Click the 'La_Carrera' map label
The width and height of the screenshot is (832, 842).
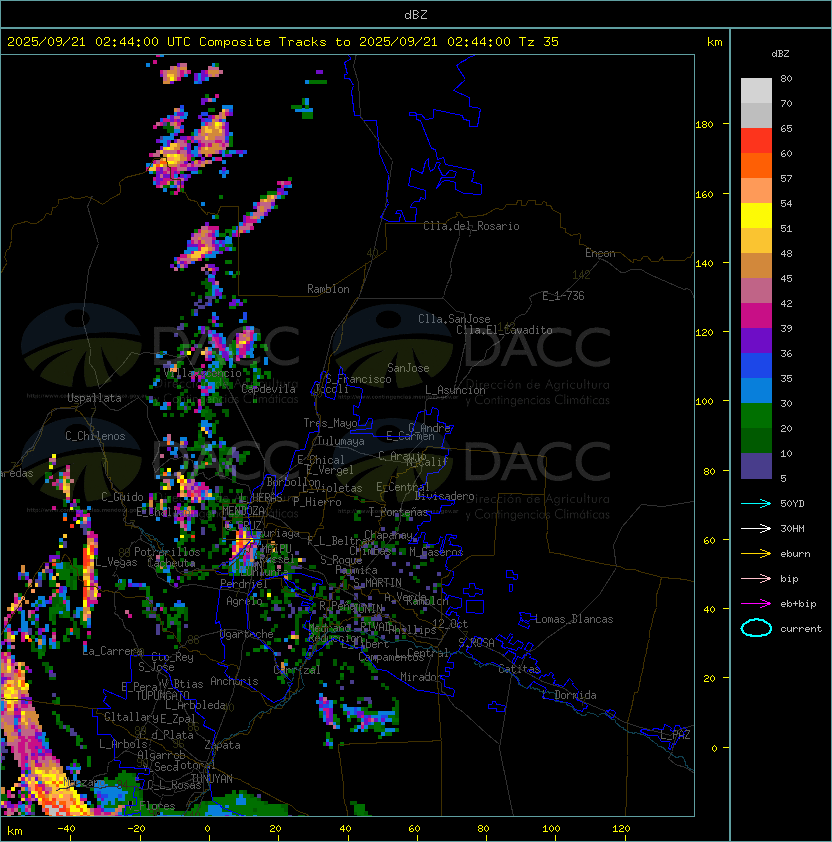click(113, 651)
